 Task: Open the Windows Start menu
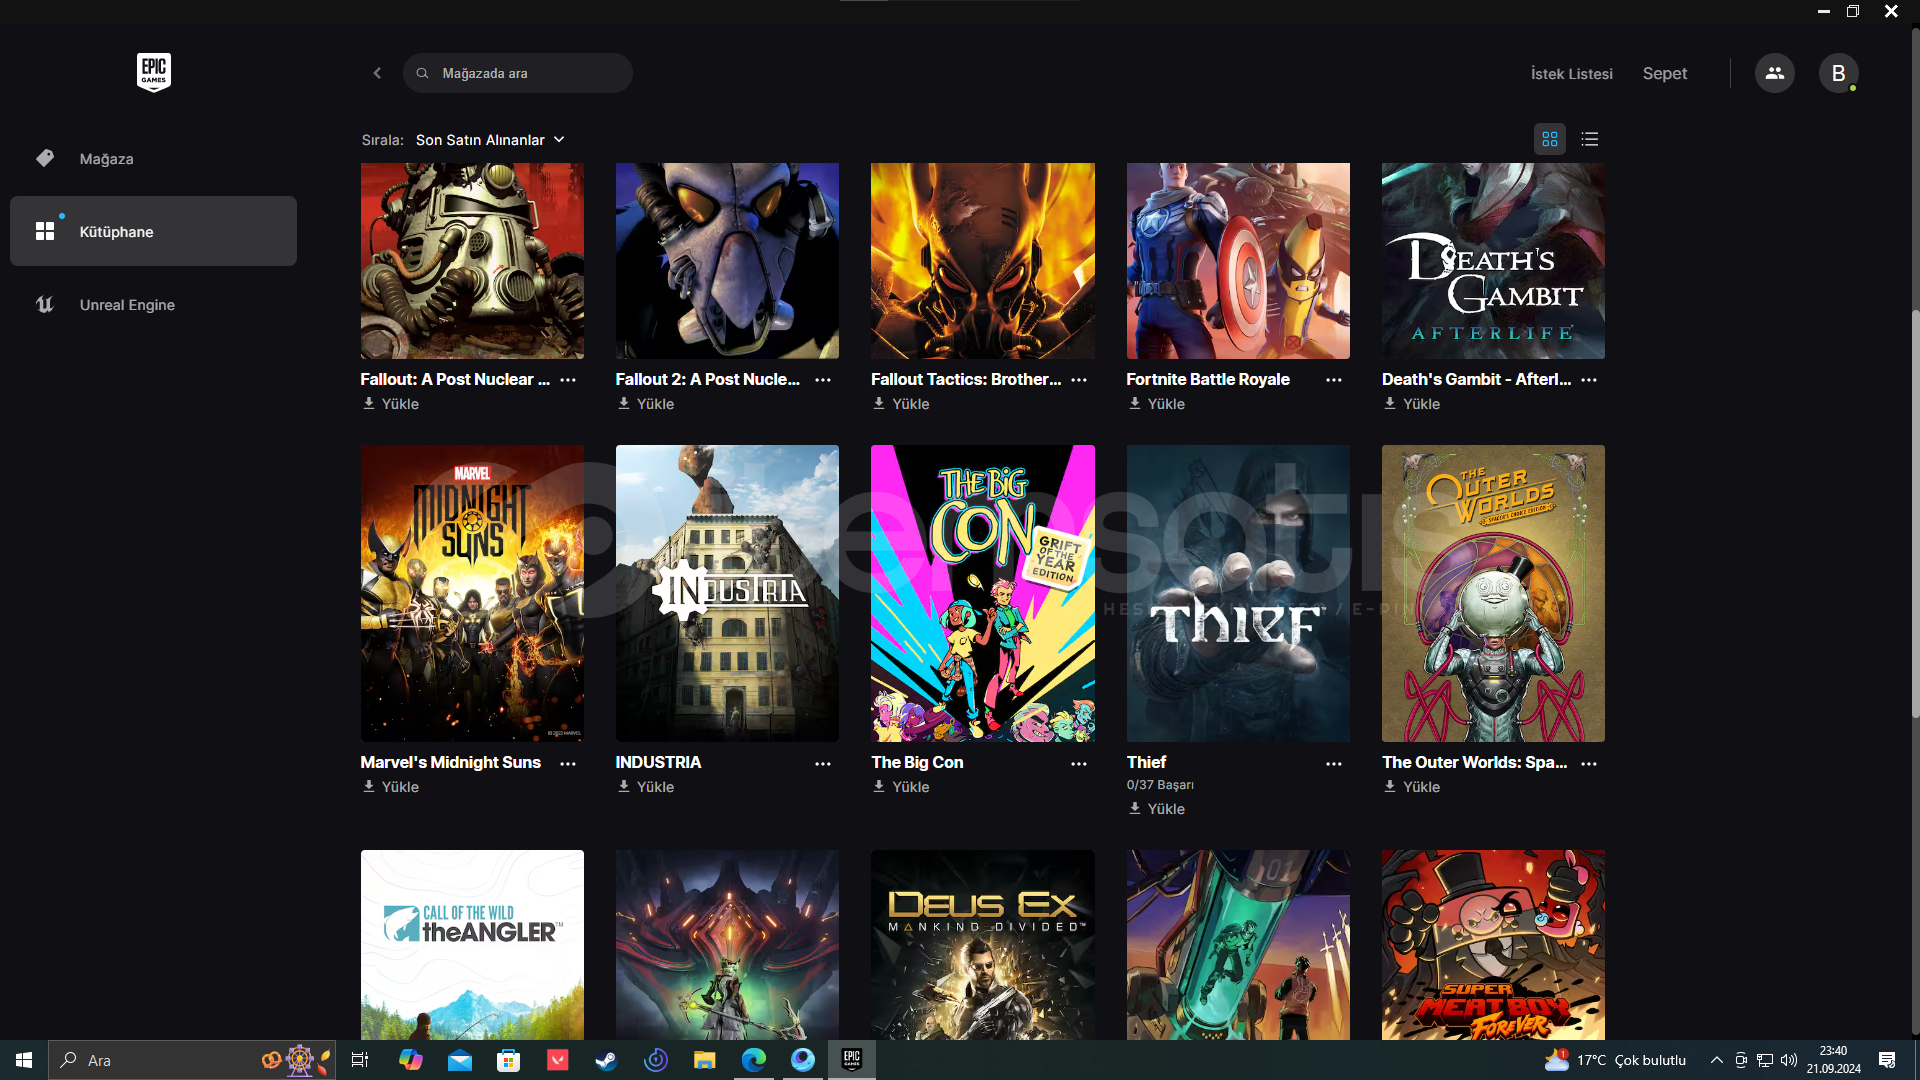(24, 1060)
